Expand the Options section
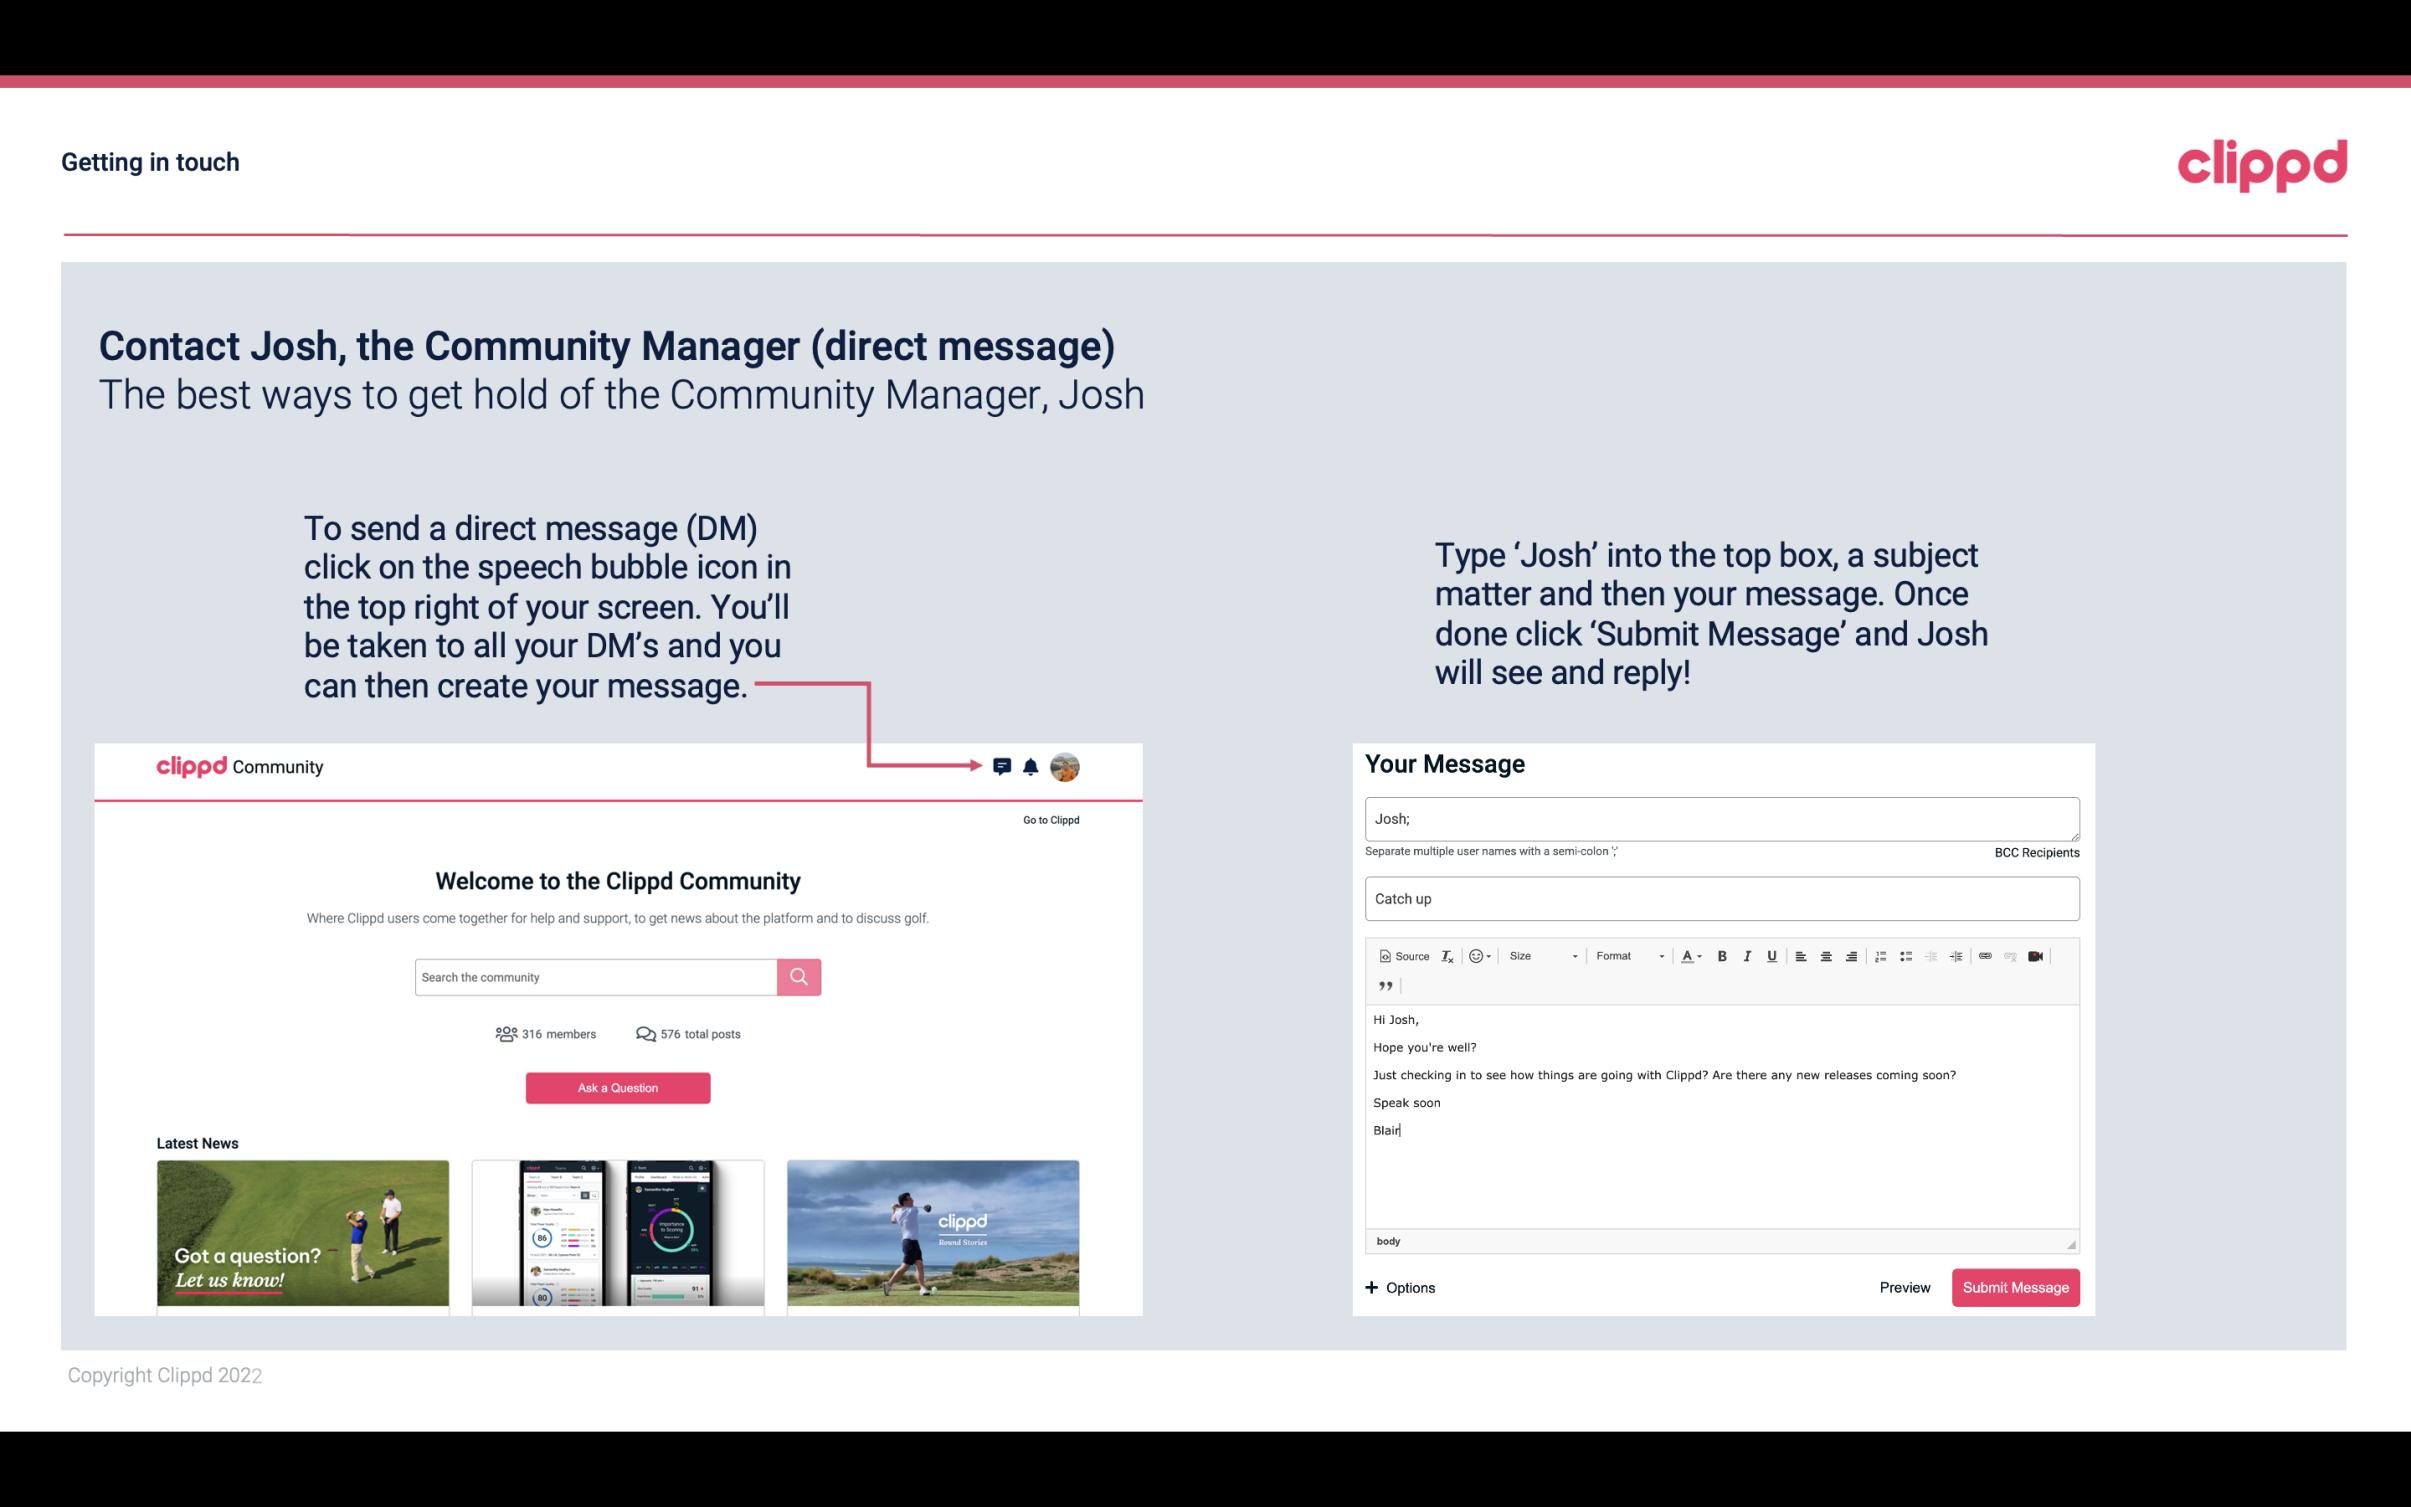 1397,1287
